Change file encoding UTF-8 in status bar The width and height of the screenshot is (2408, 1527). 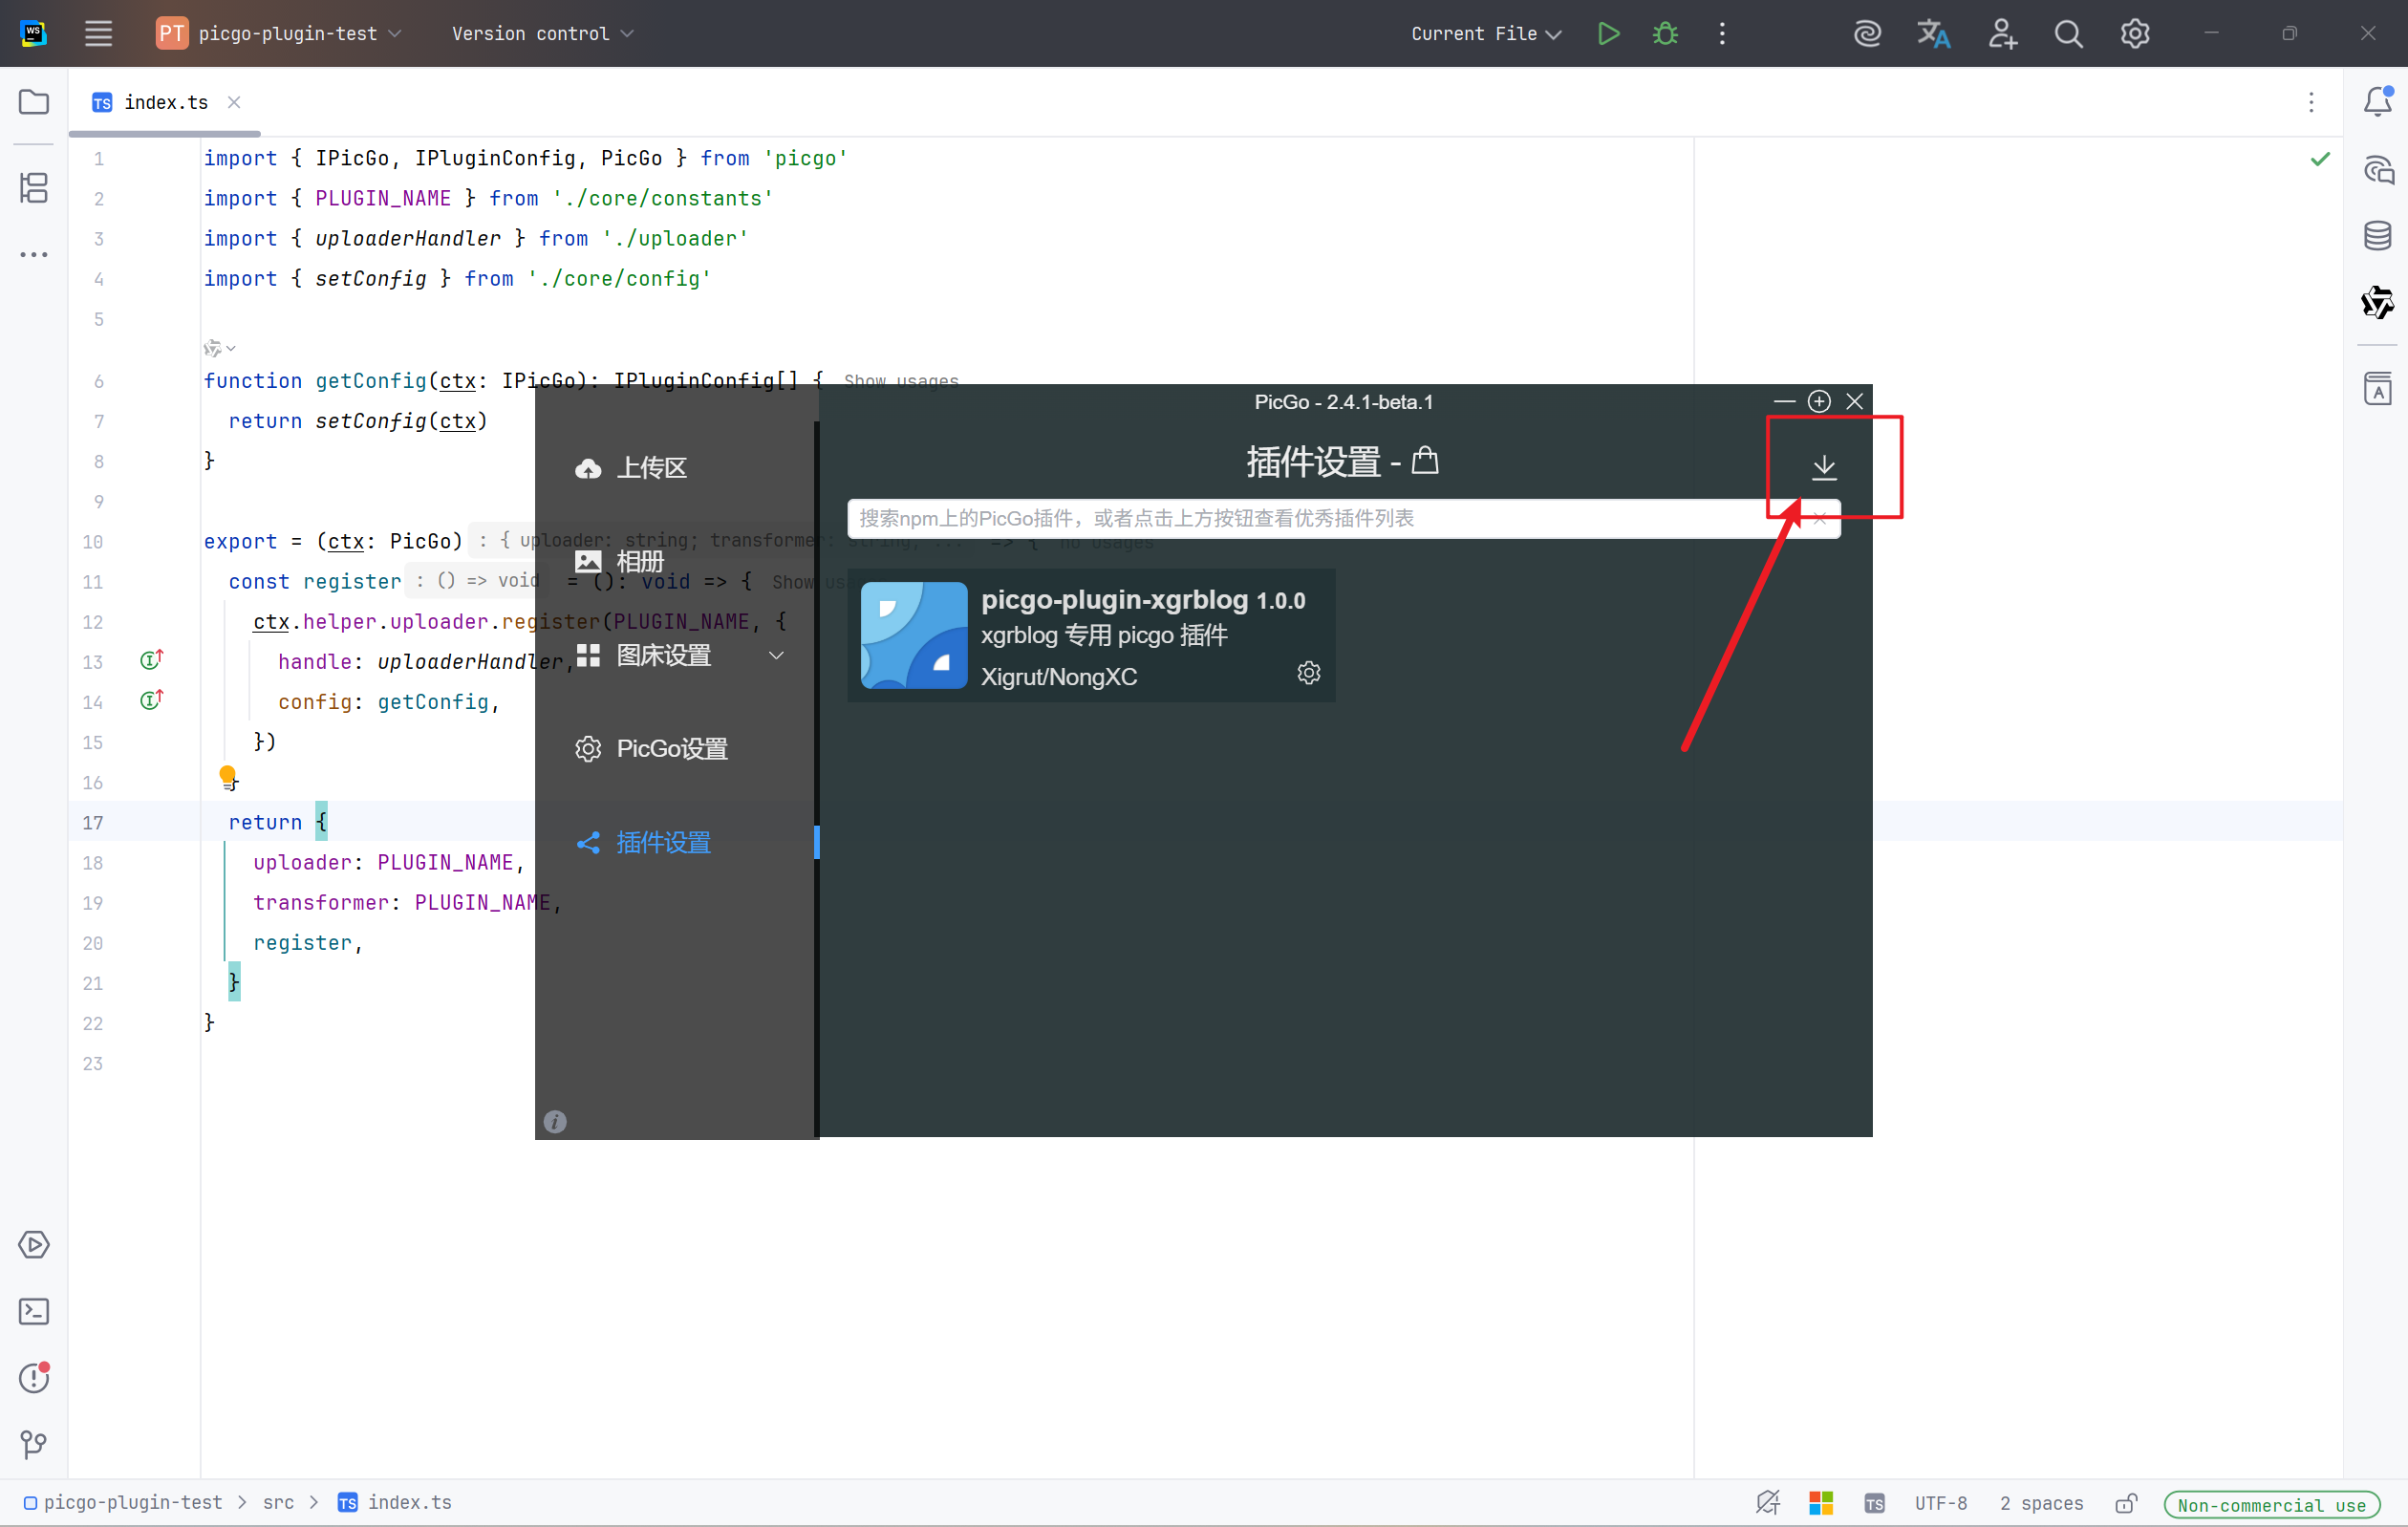coord(1941,1503)
